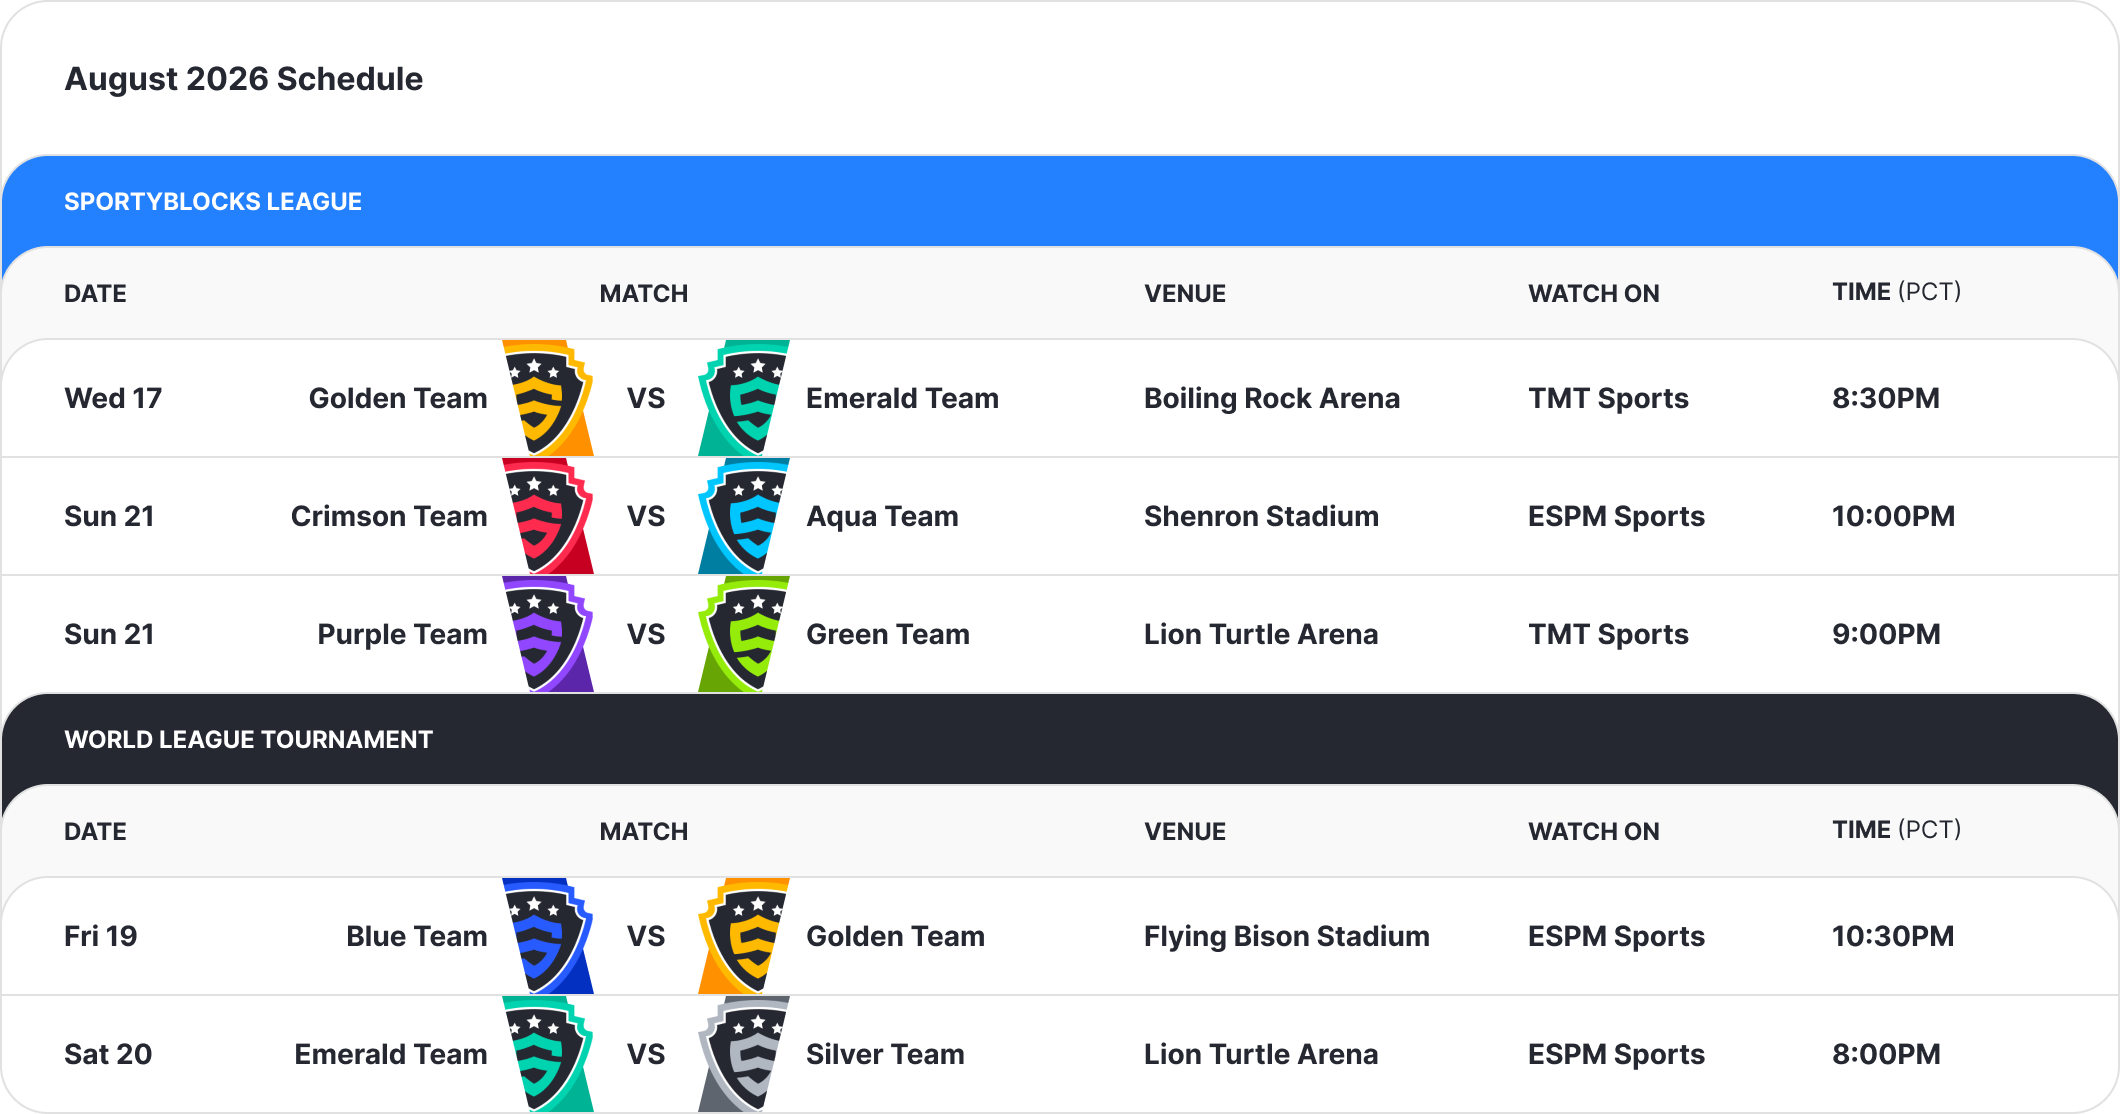
Task: Open Flying Bison Stadium venue
Action: coord(1287,936)
